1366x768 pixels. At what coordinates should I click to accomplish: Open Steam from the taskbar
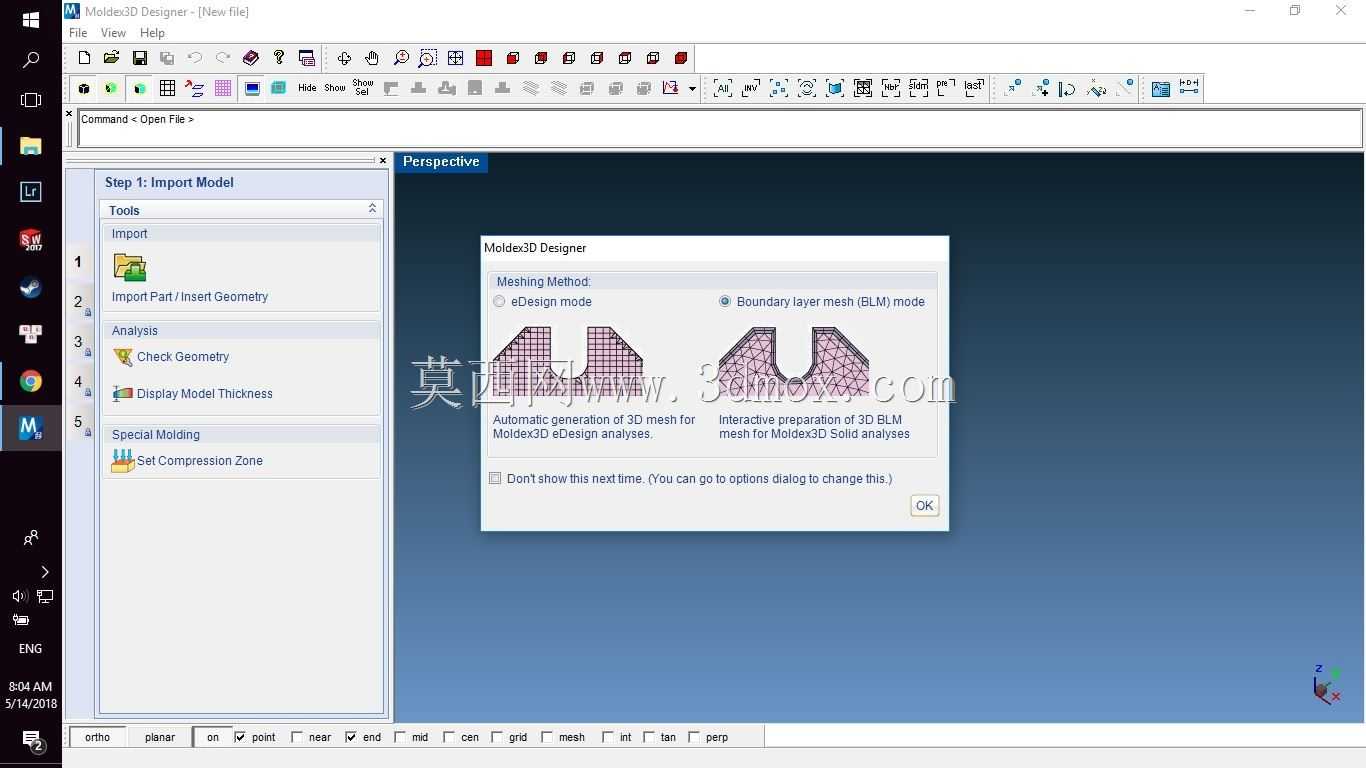pyautogui.click(x=31, y=288)
